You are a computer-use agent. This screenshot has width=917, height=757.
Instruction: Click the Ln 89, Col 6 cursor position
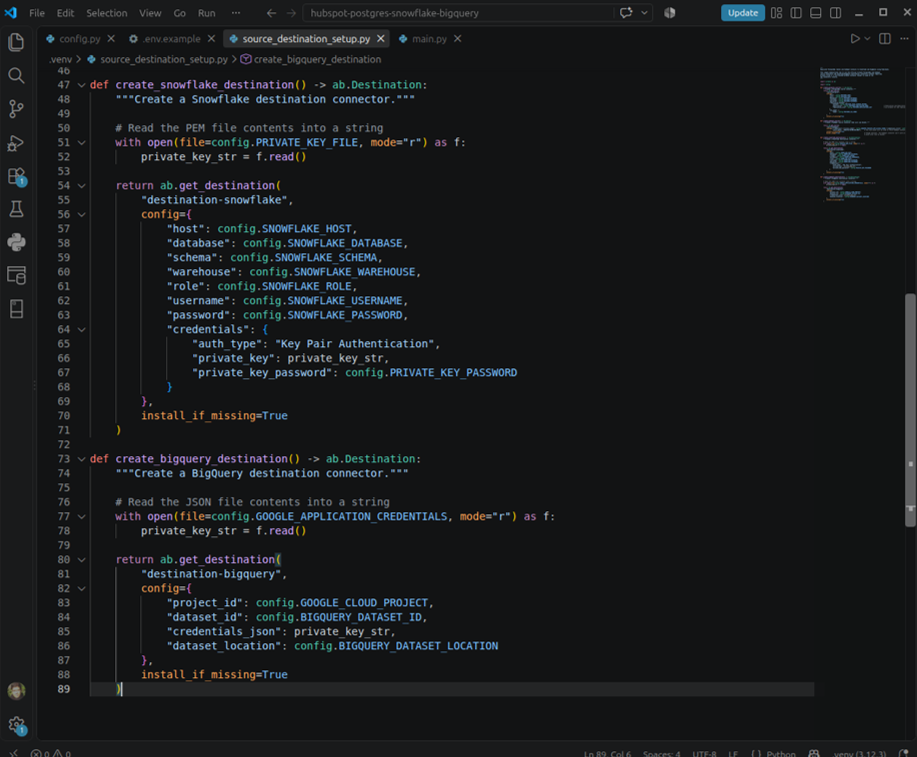pos(608,753)
